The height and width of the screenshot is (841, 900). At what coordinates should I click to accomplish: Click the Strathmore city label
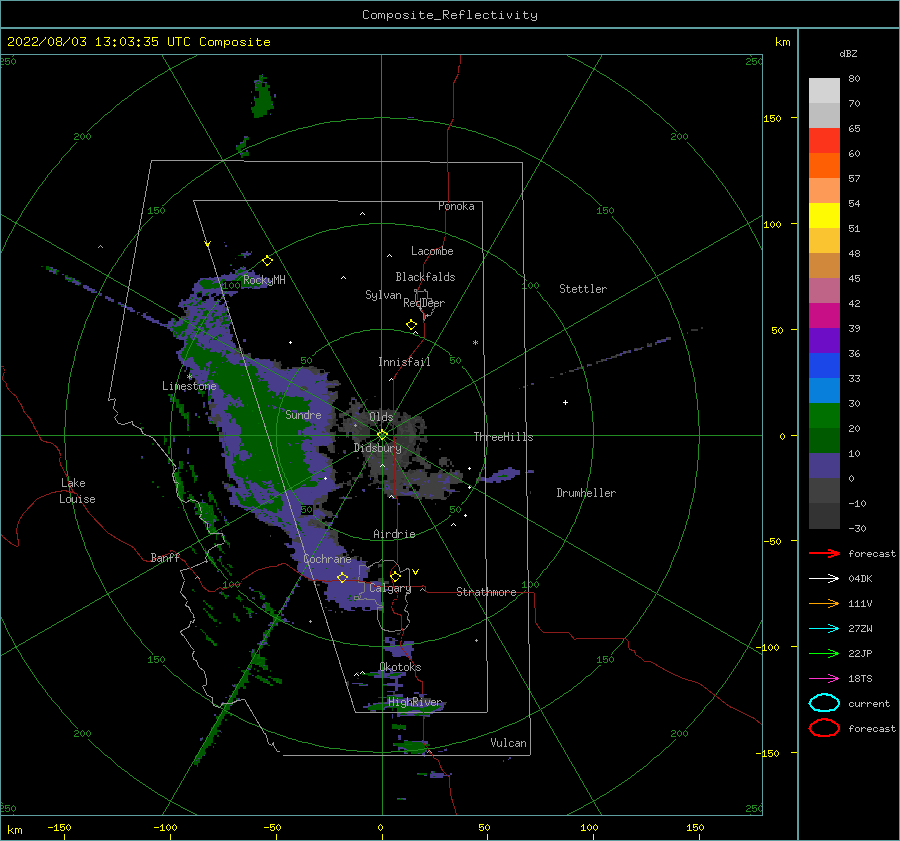486,592
